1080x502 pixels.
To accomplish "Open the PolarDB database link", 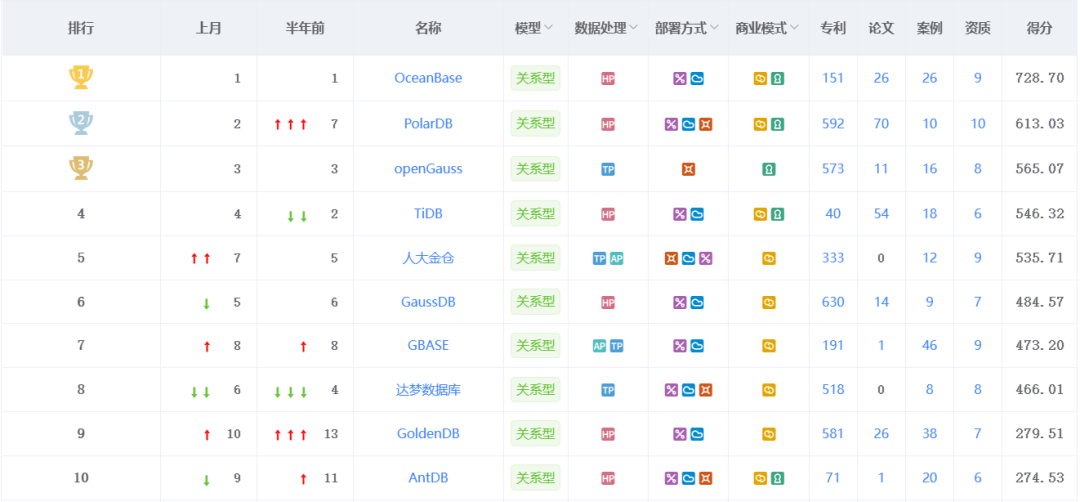I will point(428,124).
